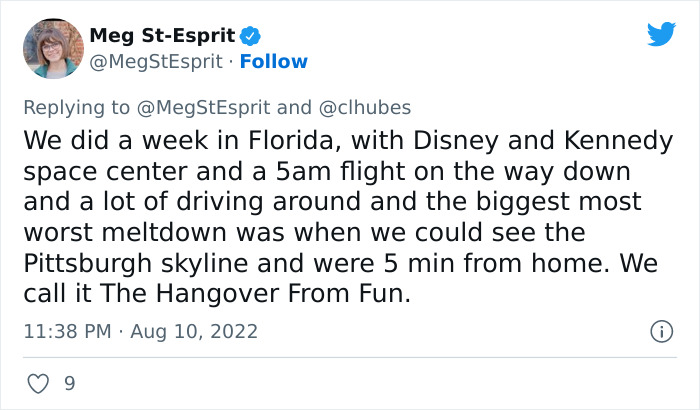The height and width of the screenshot is (410, 700).
Task: Follow Meg St-Esprit via the Follow link
Action: click(276, 61)
